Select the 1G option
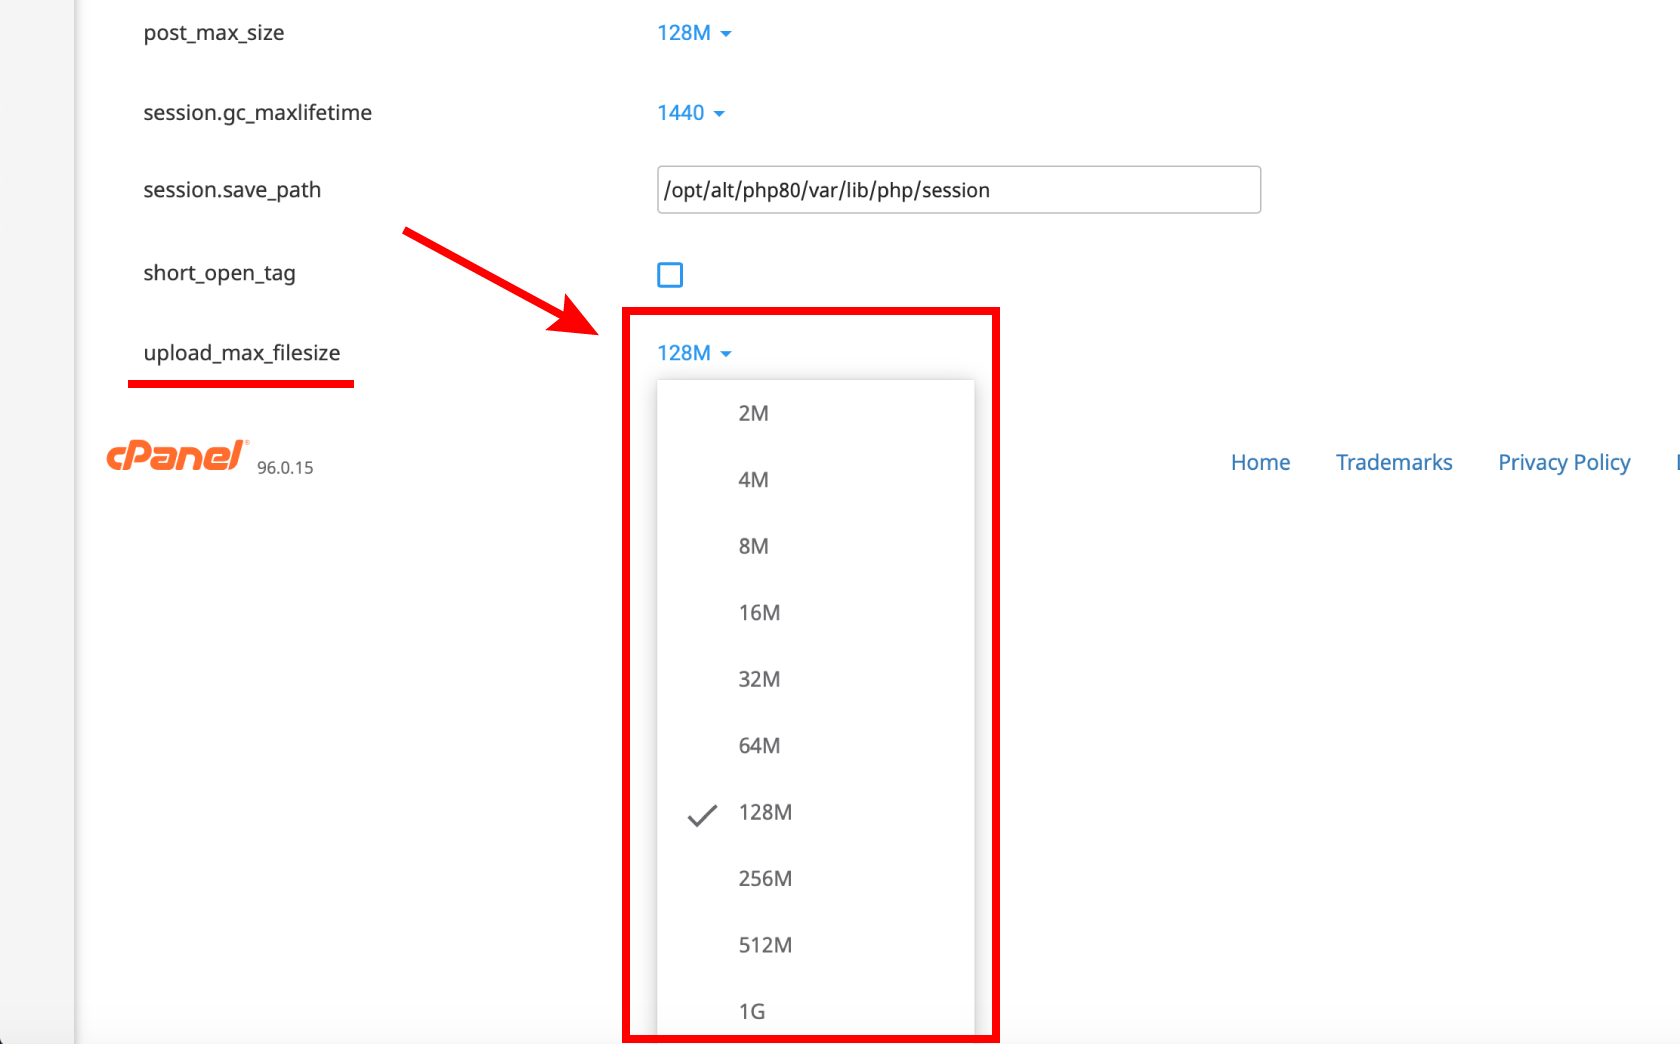The height and width of the screenshot is (1044, 1680). click(815, 1011)
